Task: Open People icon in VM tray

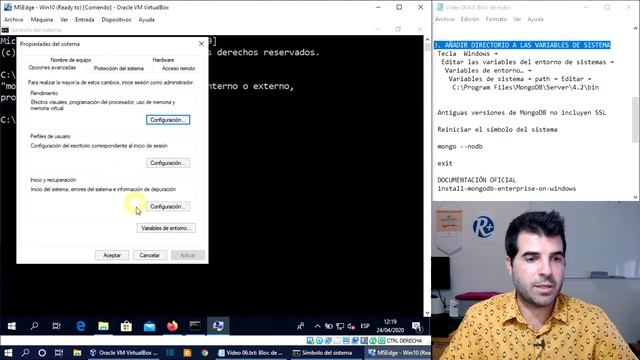Action: (301, 326)
